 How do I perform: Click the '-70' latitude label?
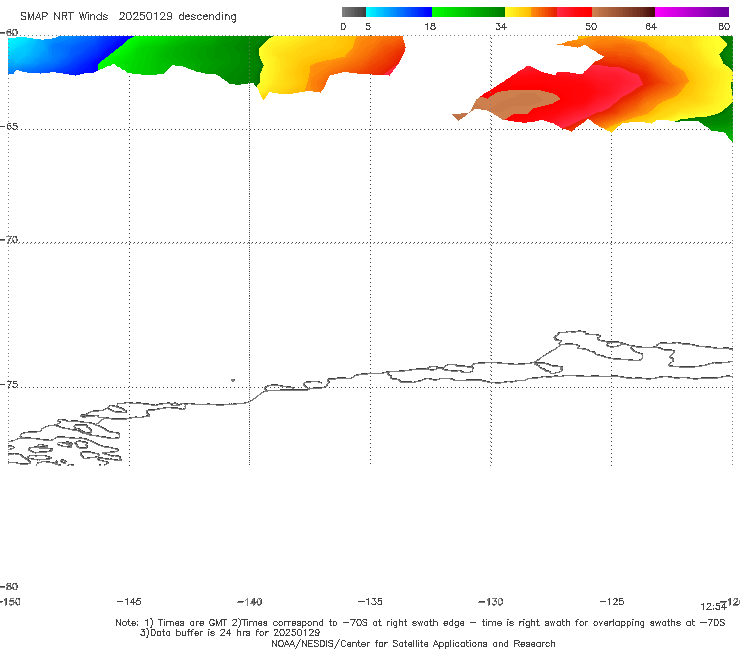[9, 240]
